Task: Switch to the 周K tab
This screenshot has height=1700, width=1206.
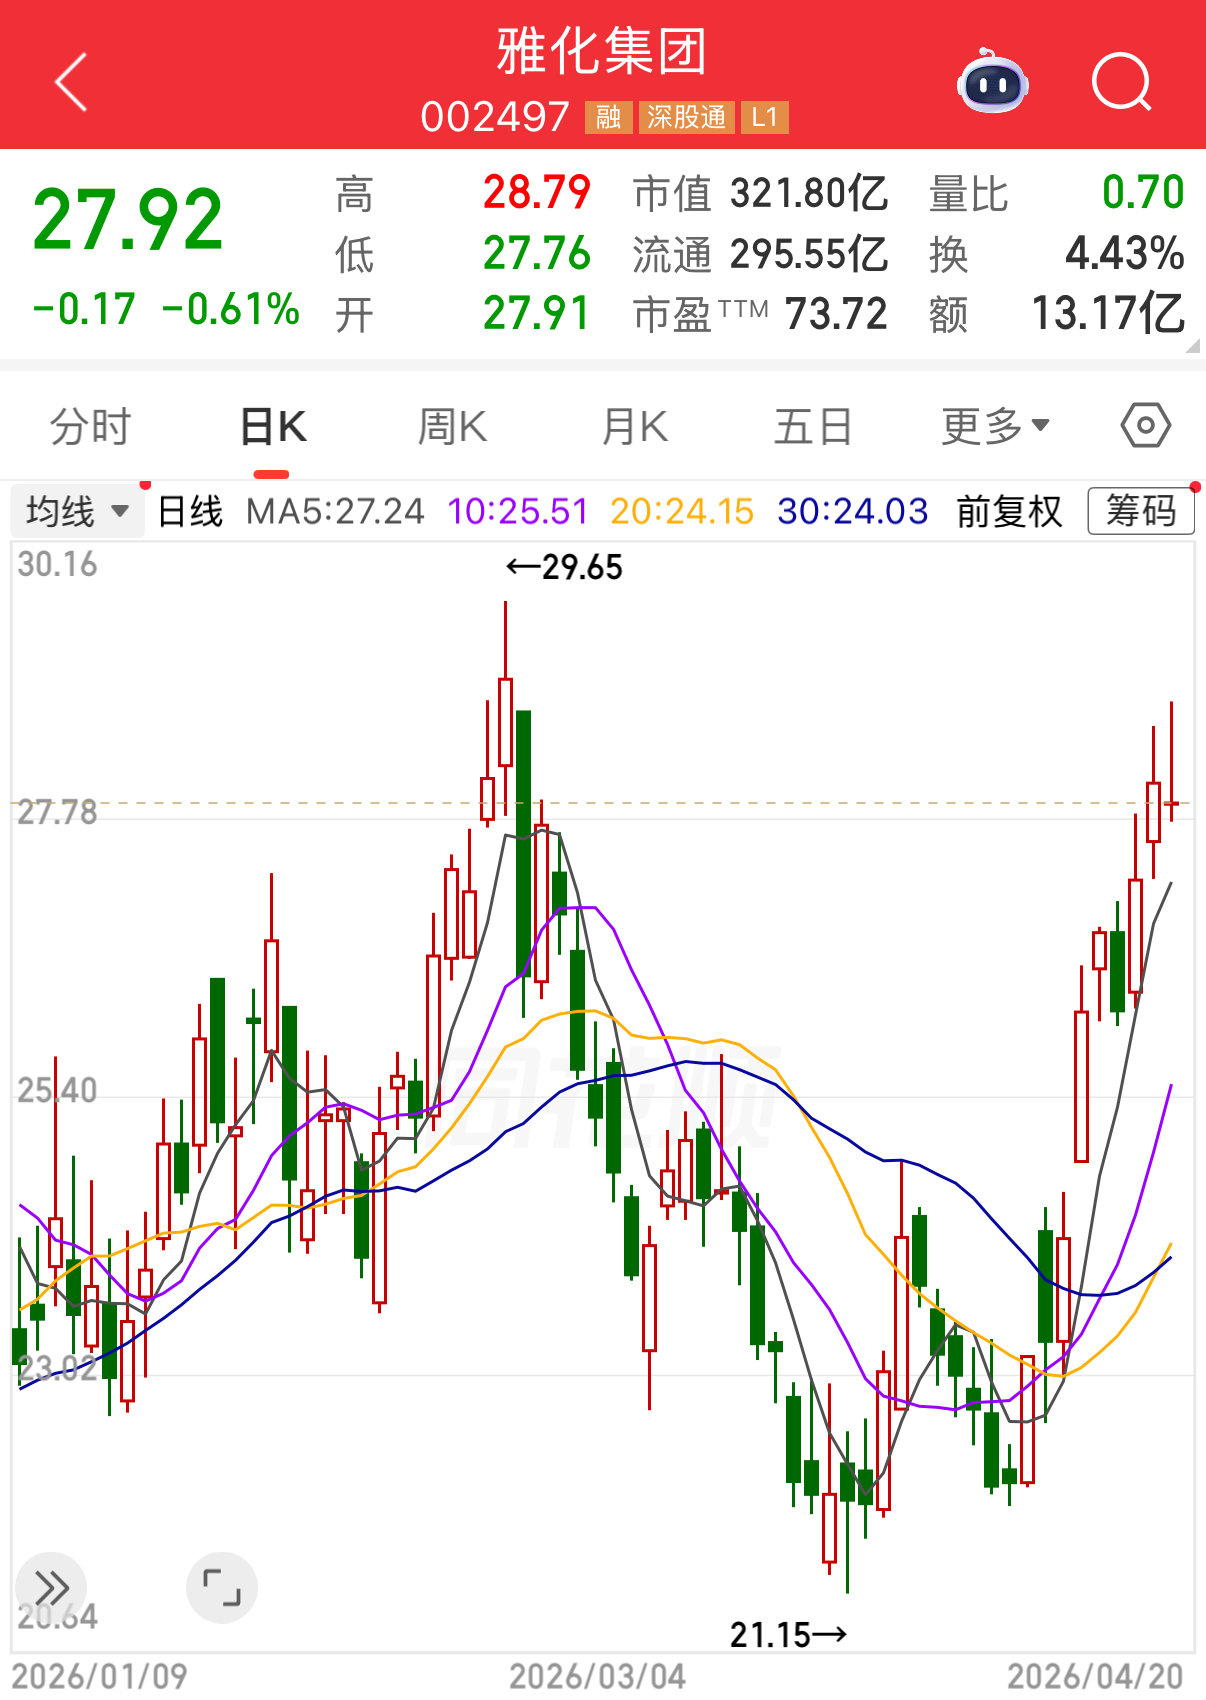Action: tap(452, 427)
